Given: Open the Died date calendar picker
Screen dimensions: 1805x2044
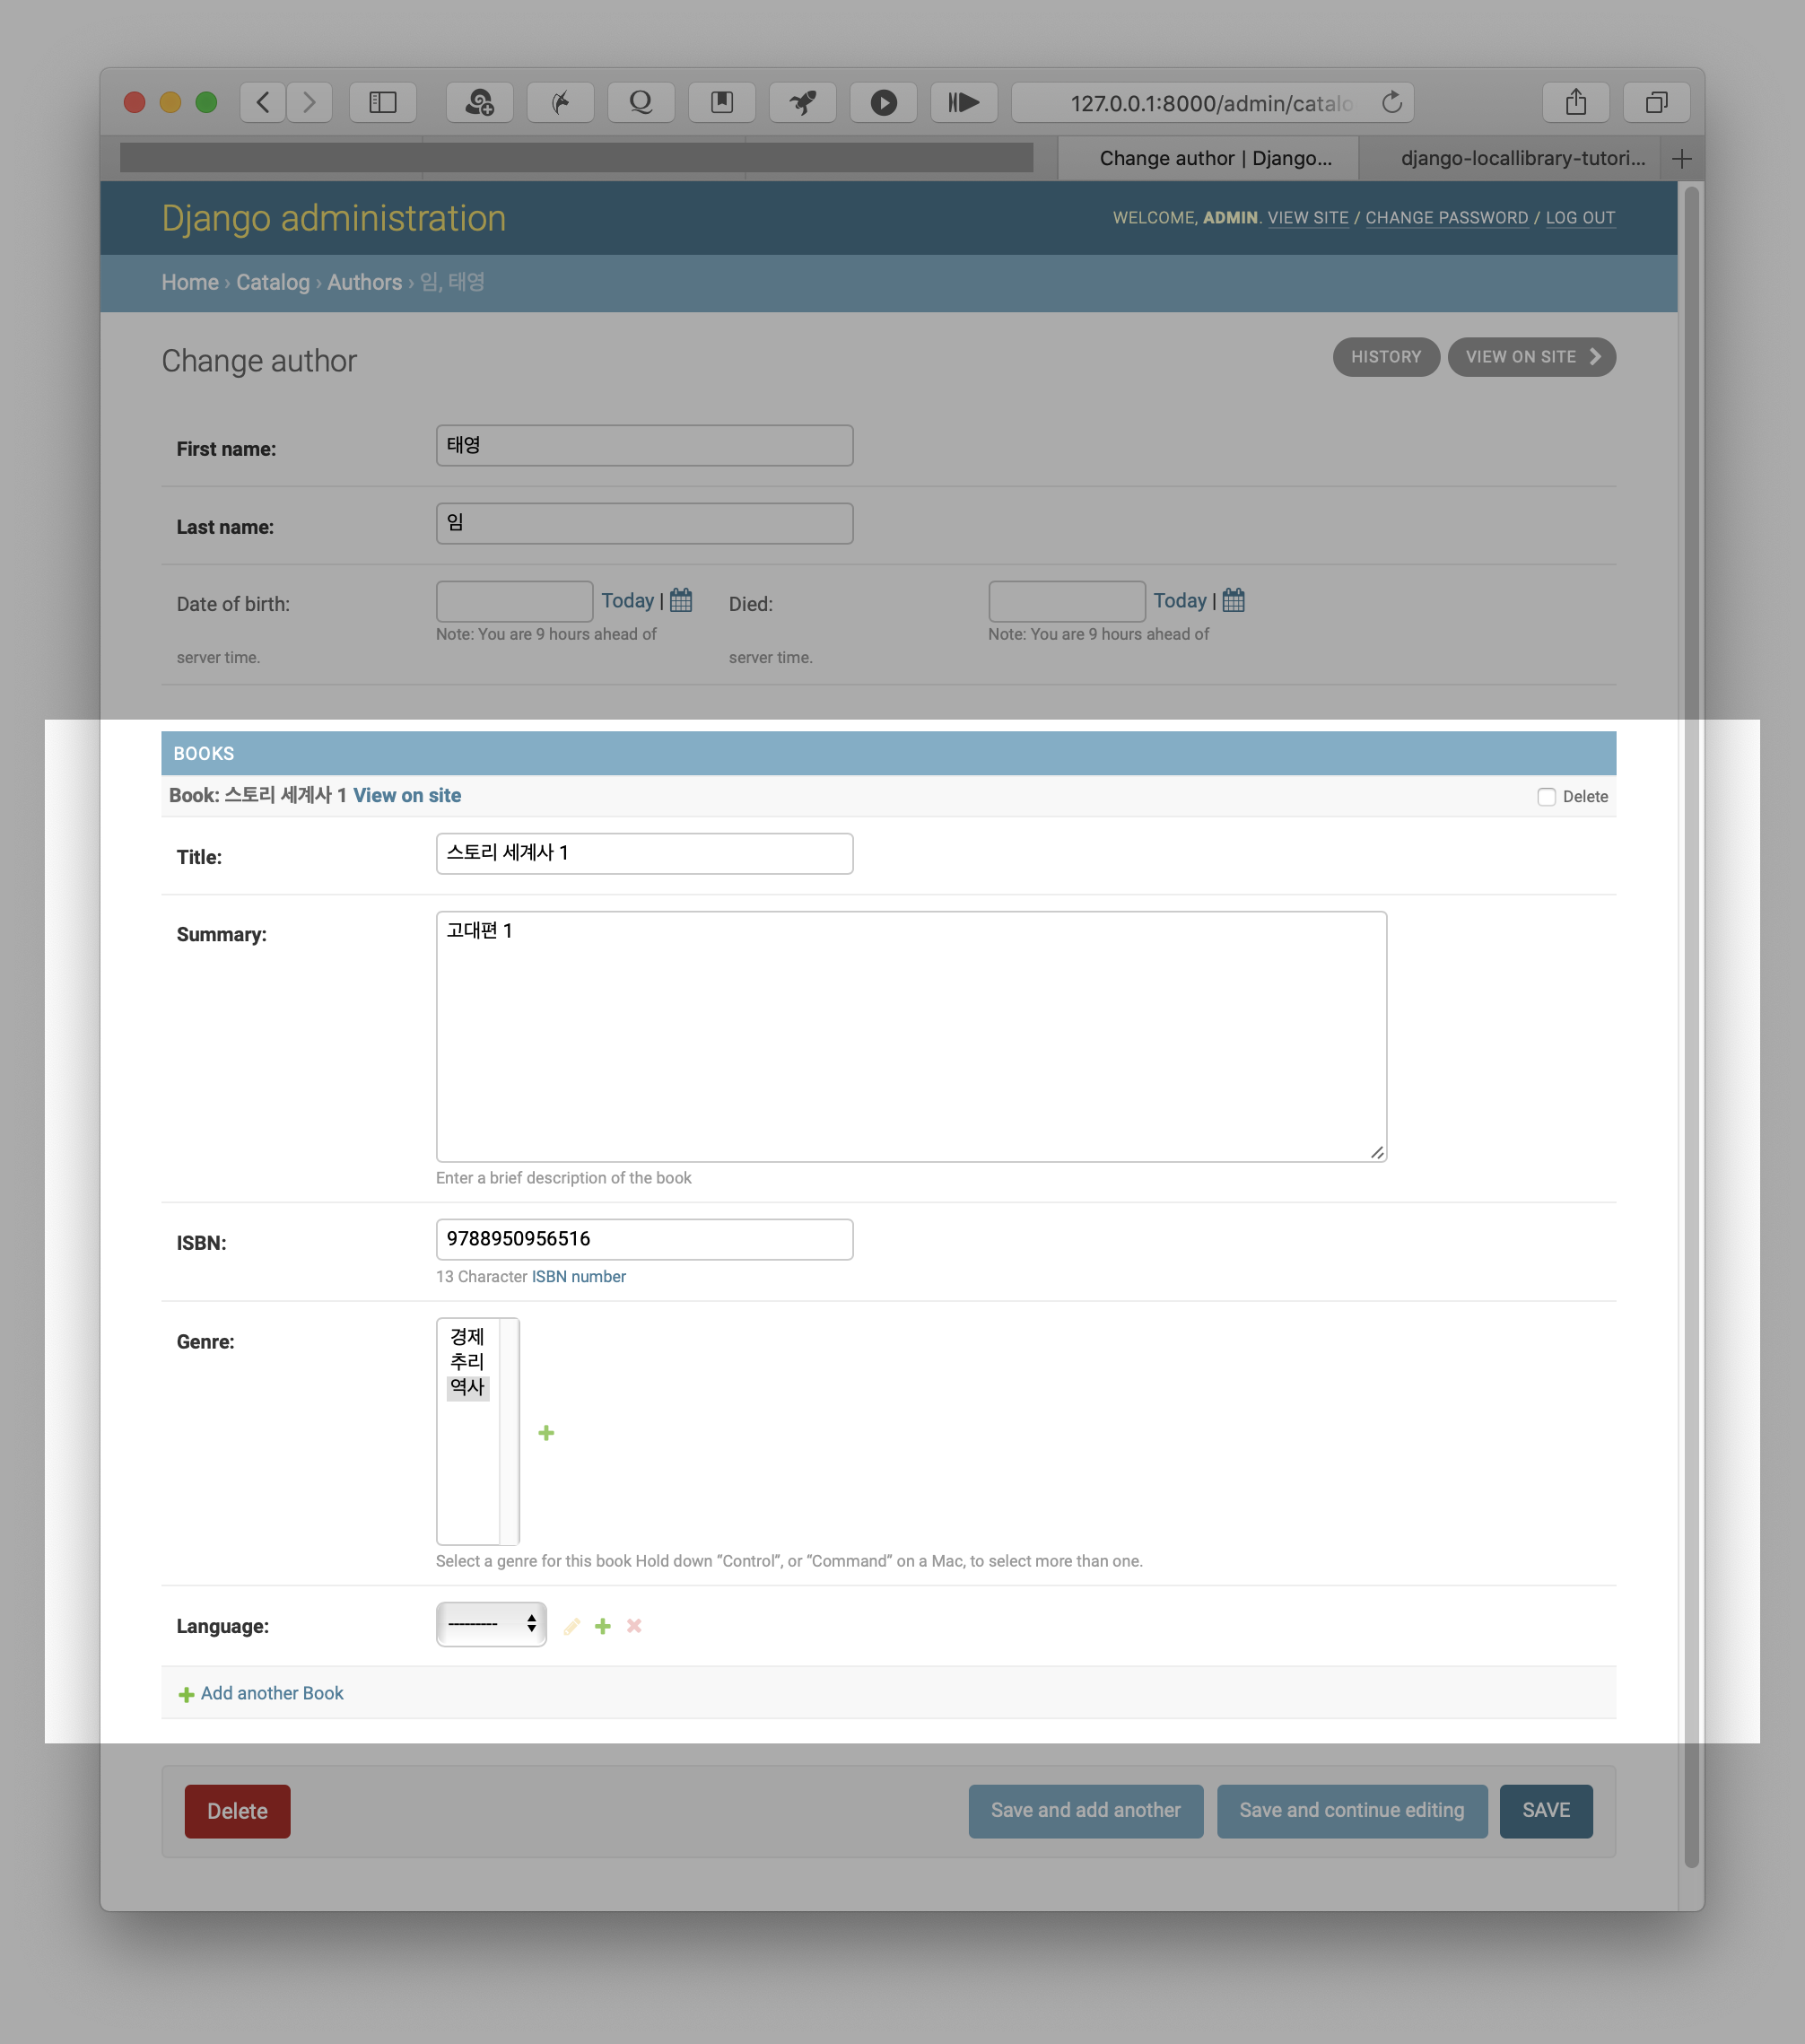Looking at the screenshot, I should (1233, 600).
